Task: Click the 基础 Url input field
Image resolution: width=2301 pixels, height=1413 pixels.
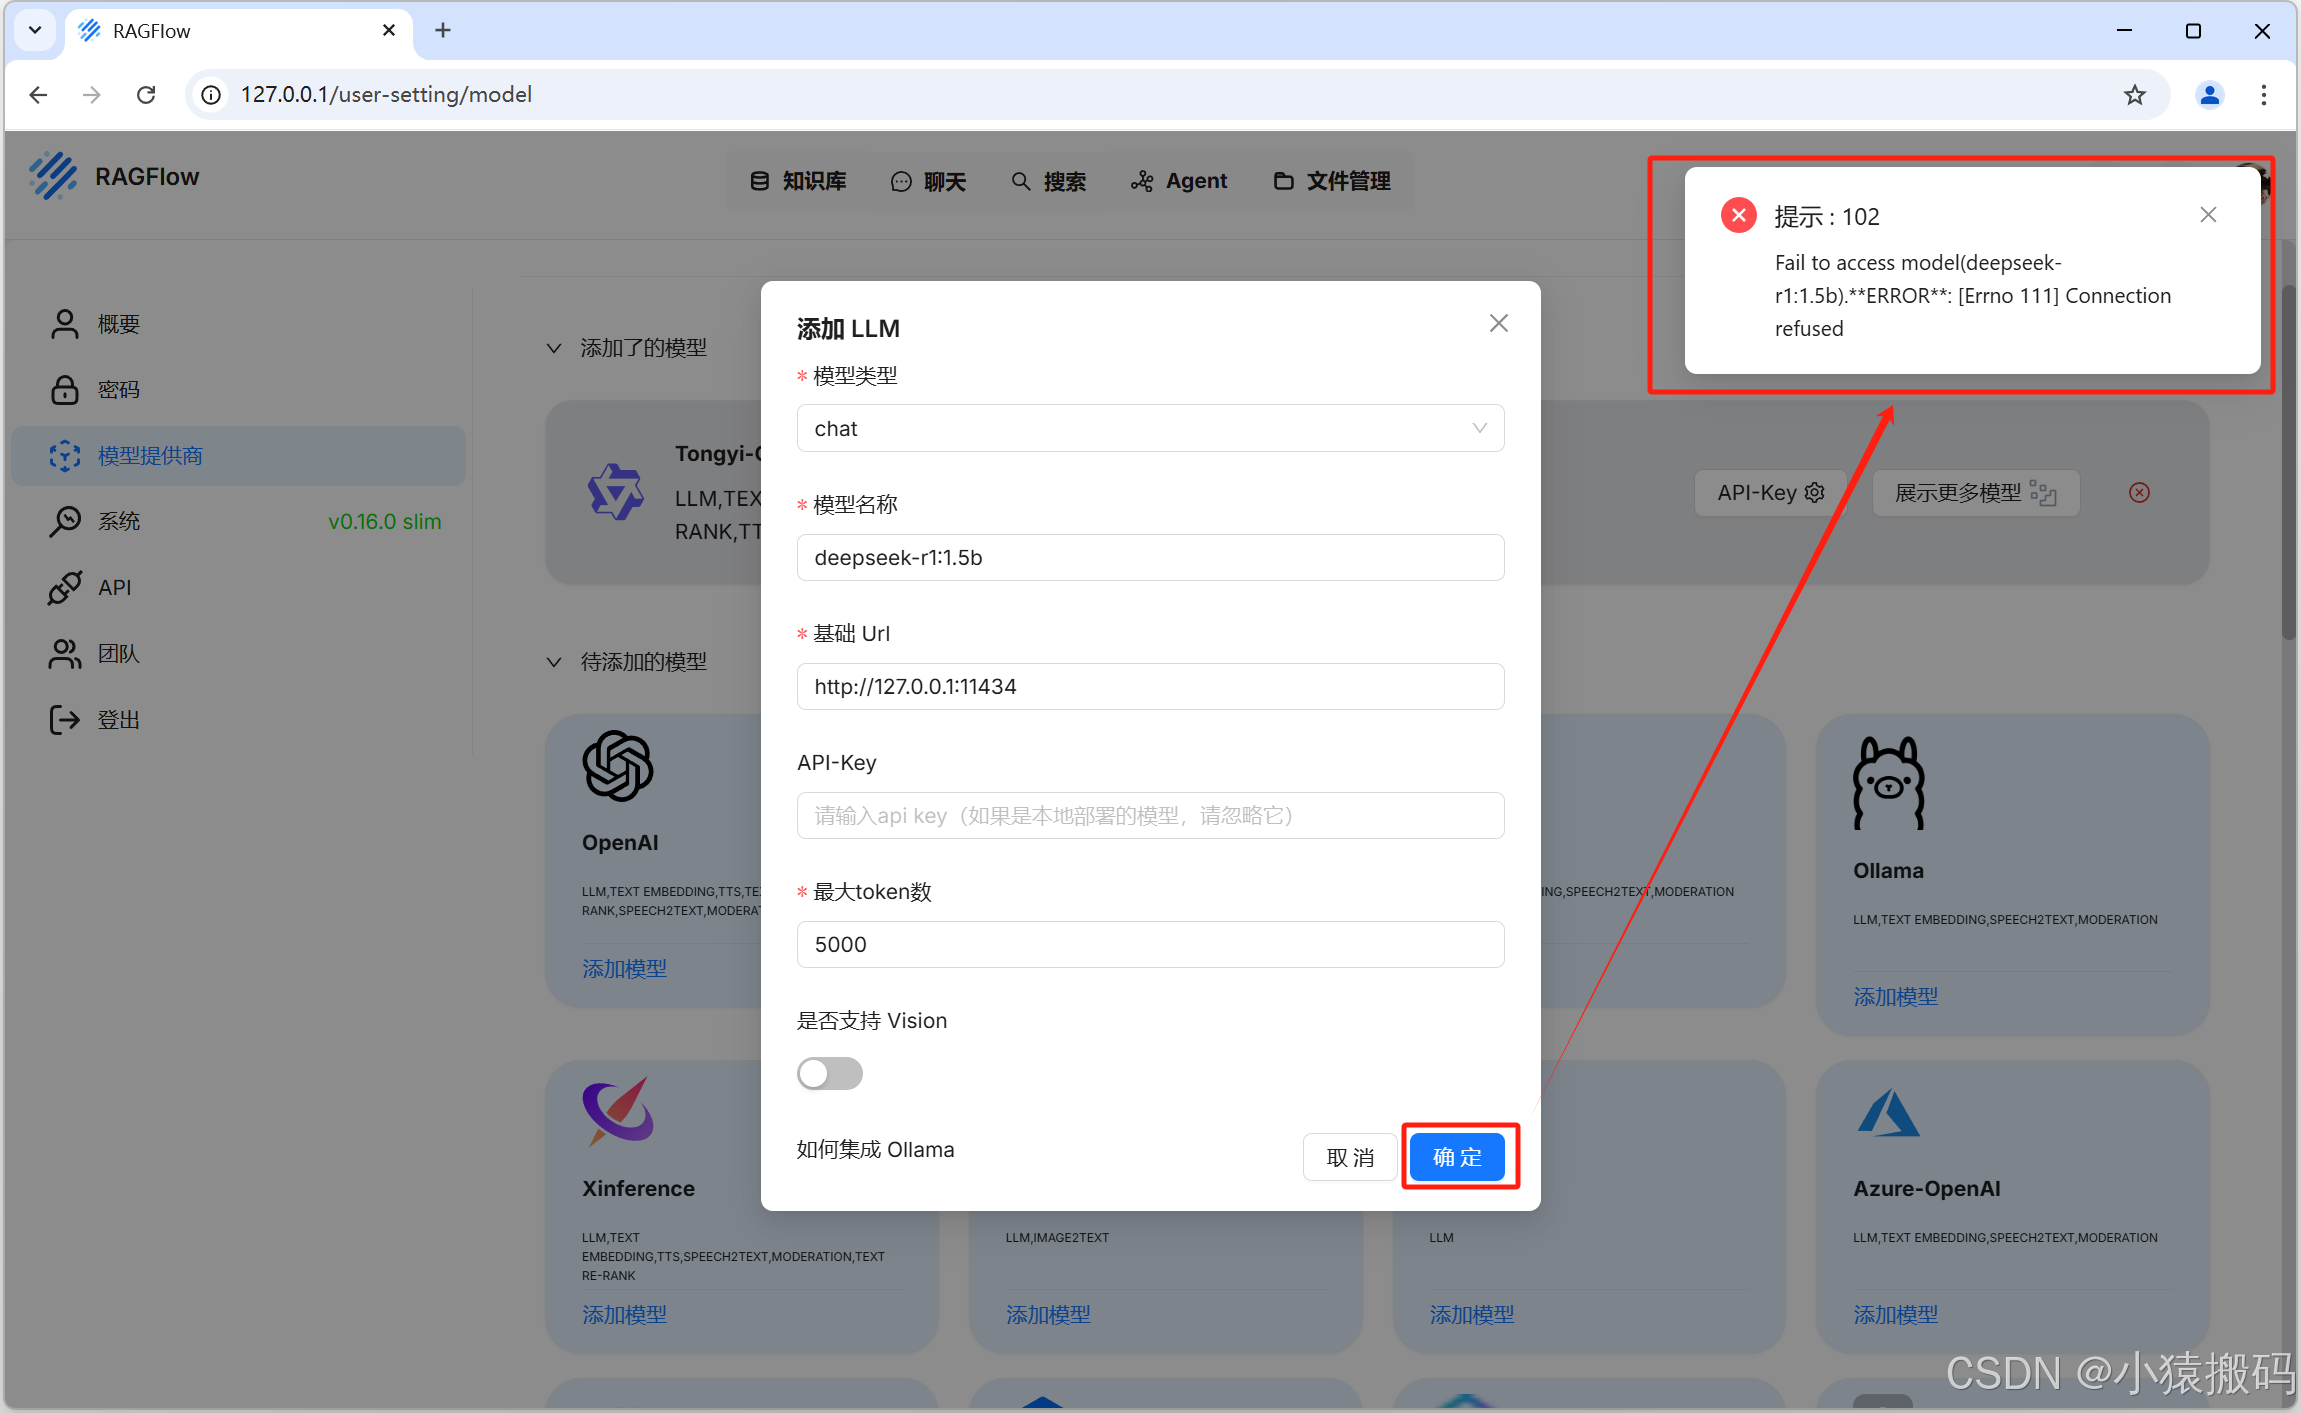Action: coord(1150,686)
